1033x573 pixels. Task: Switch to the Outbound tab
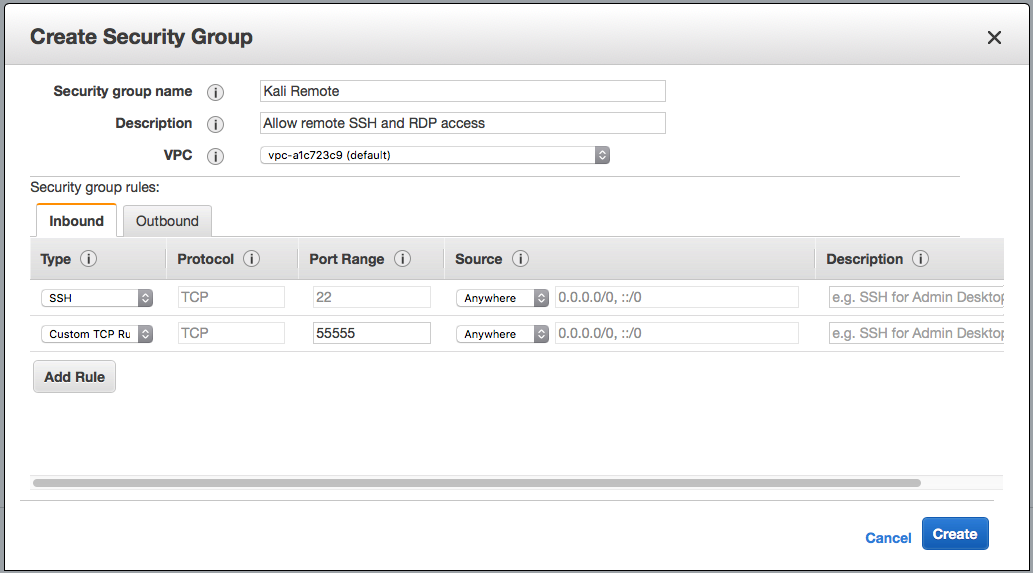click(167, 221)
